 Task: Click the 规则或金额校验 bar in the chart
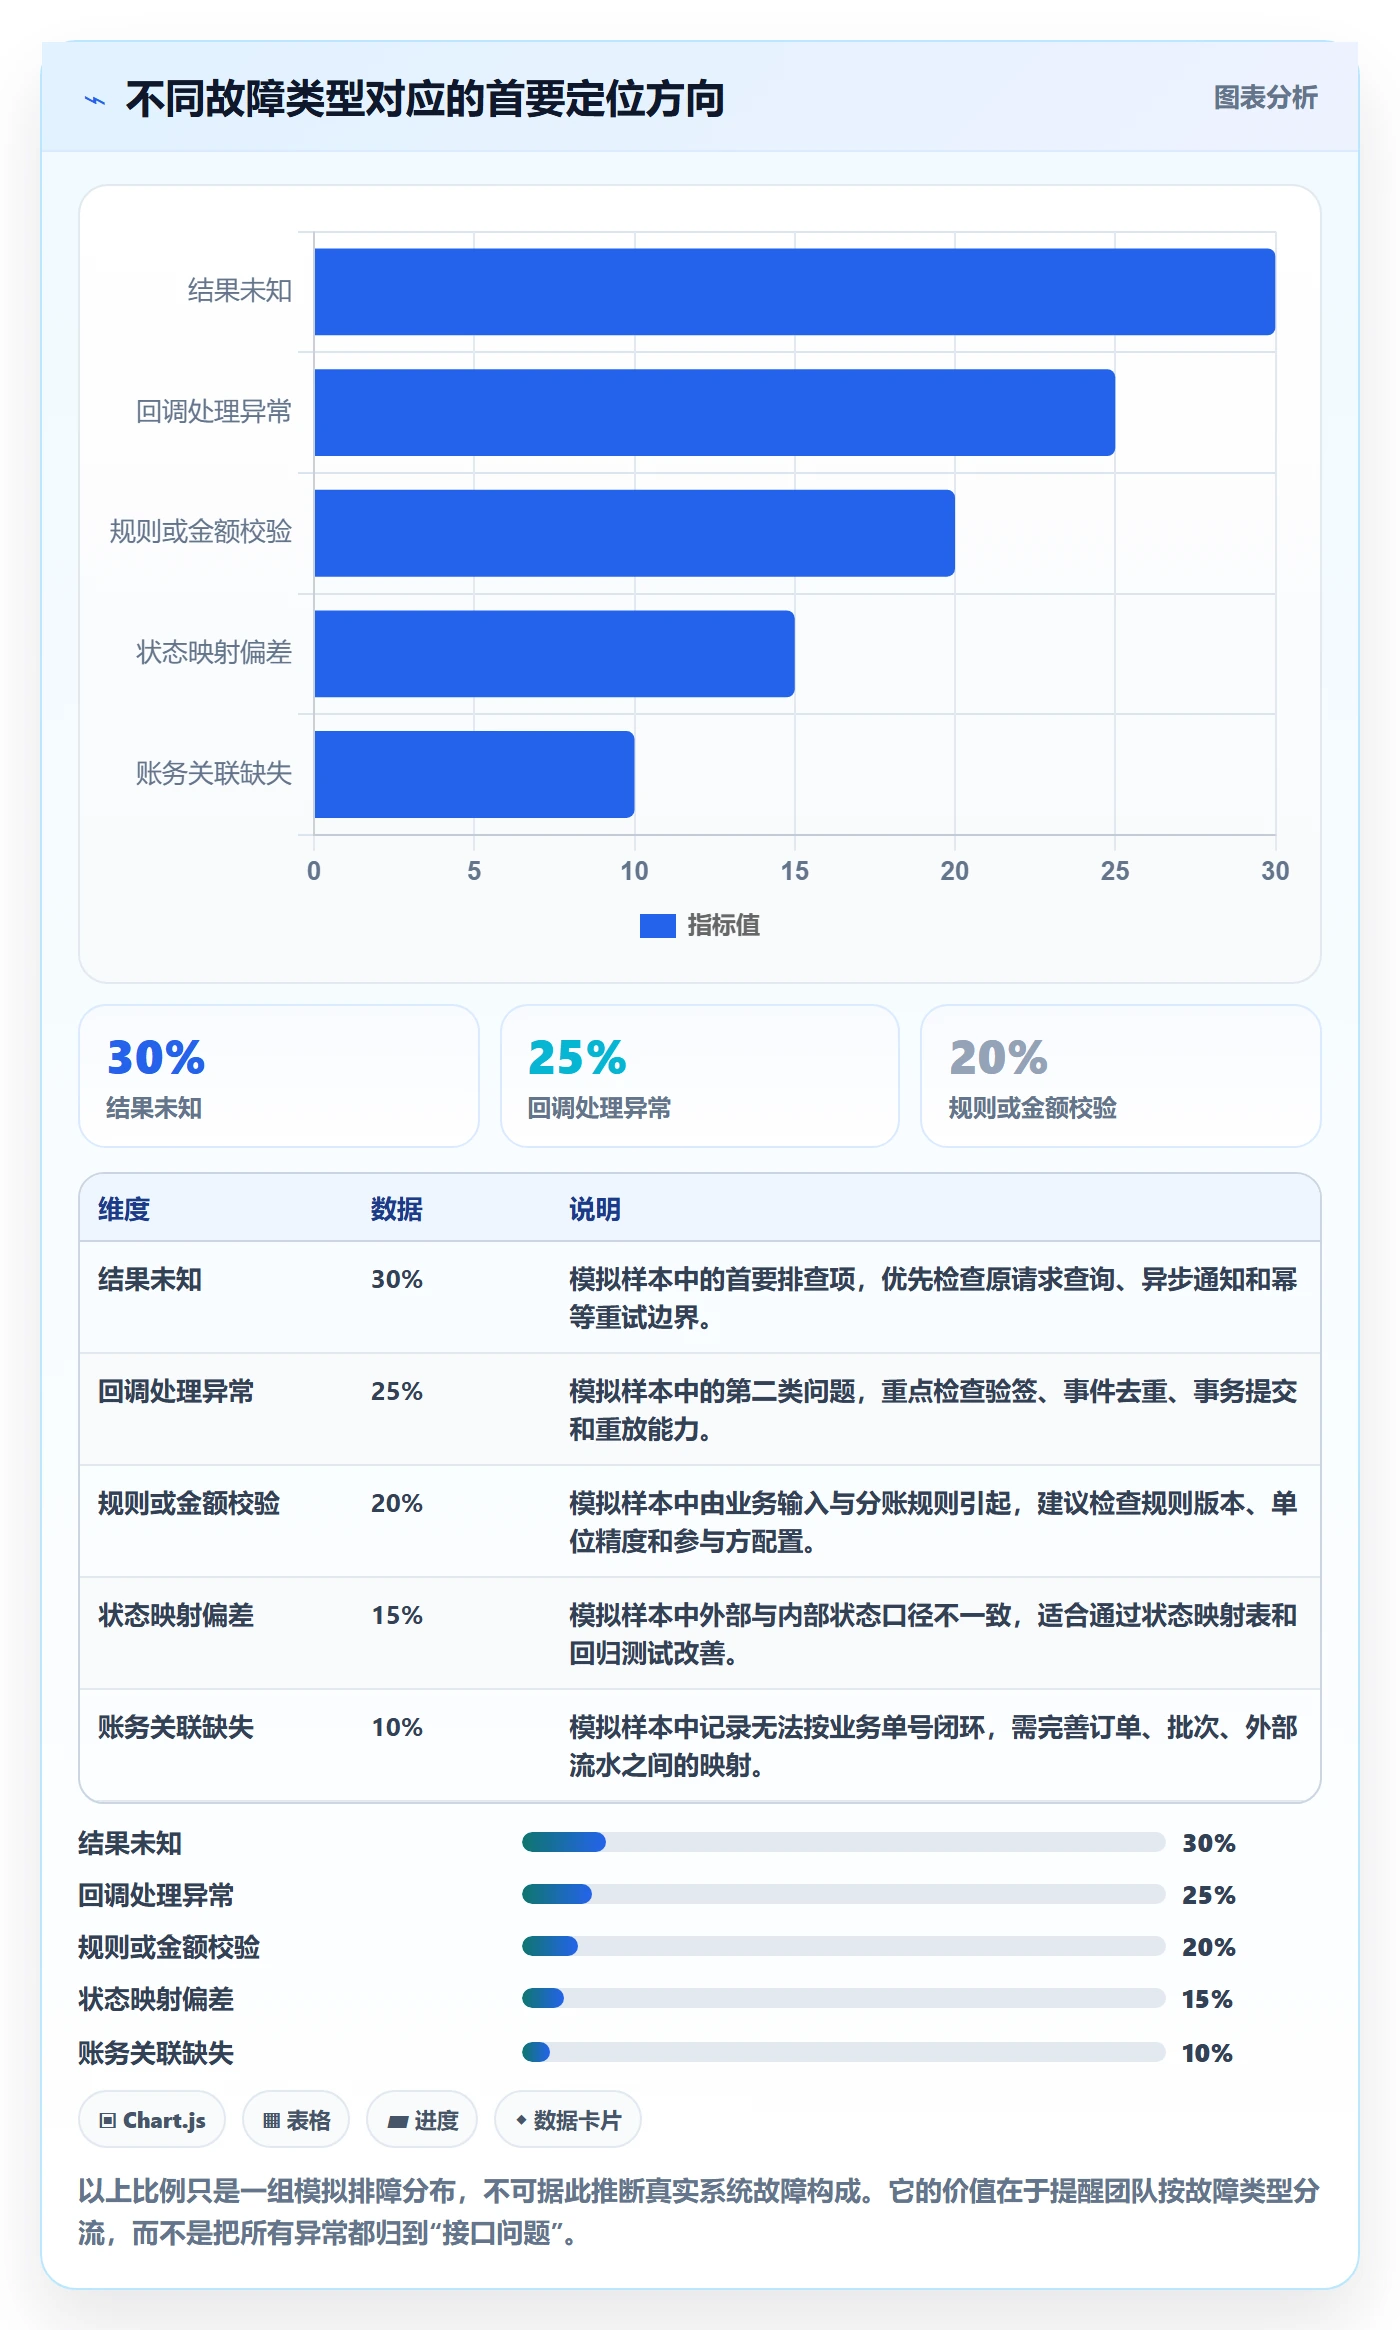[x=634, y=533]
